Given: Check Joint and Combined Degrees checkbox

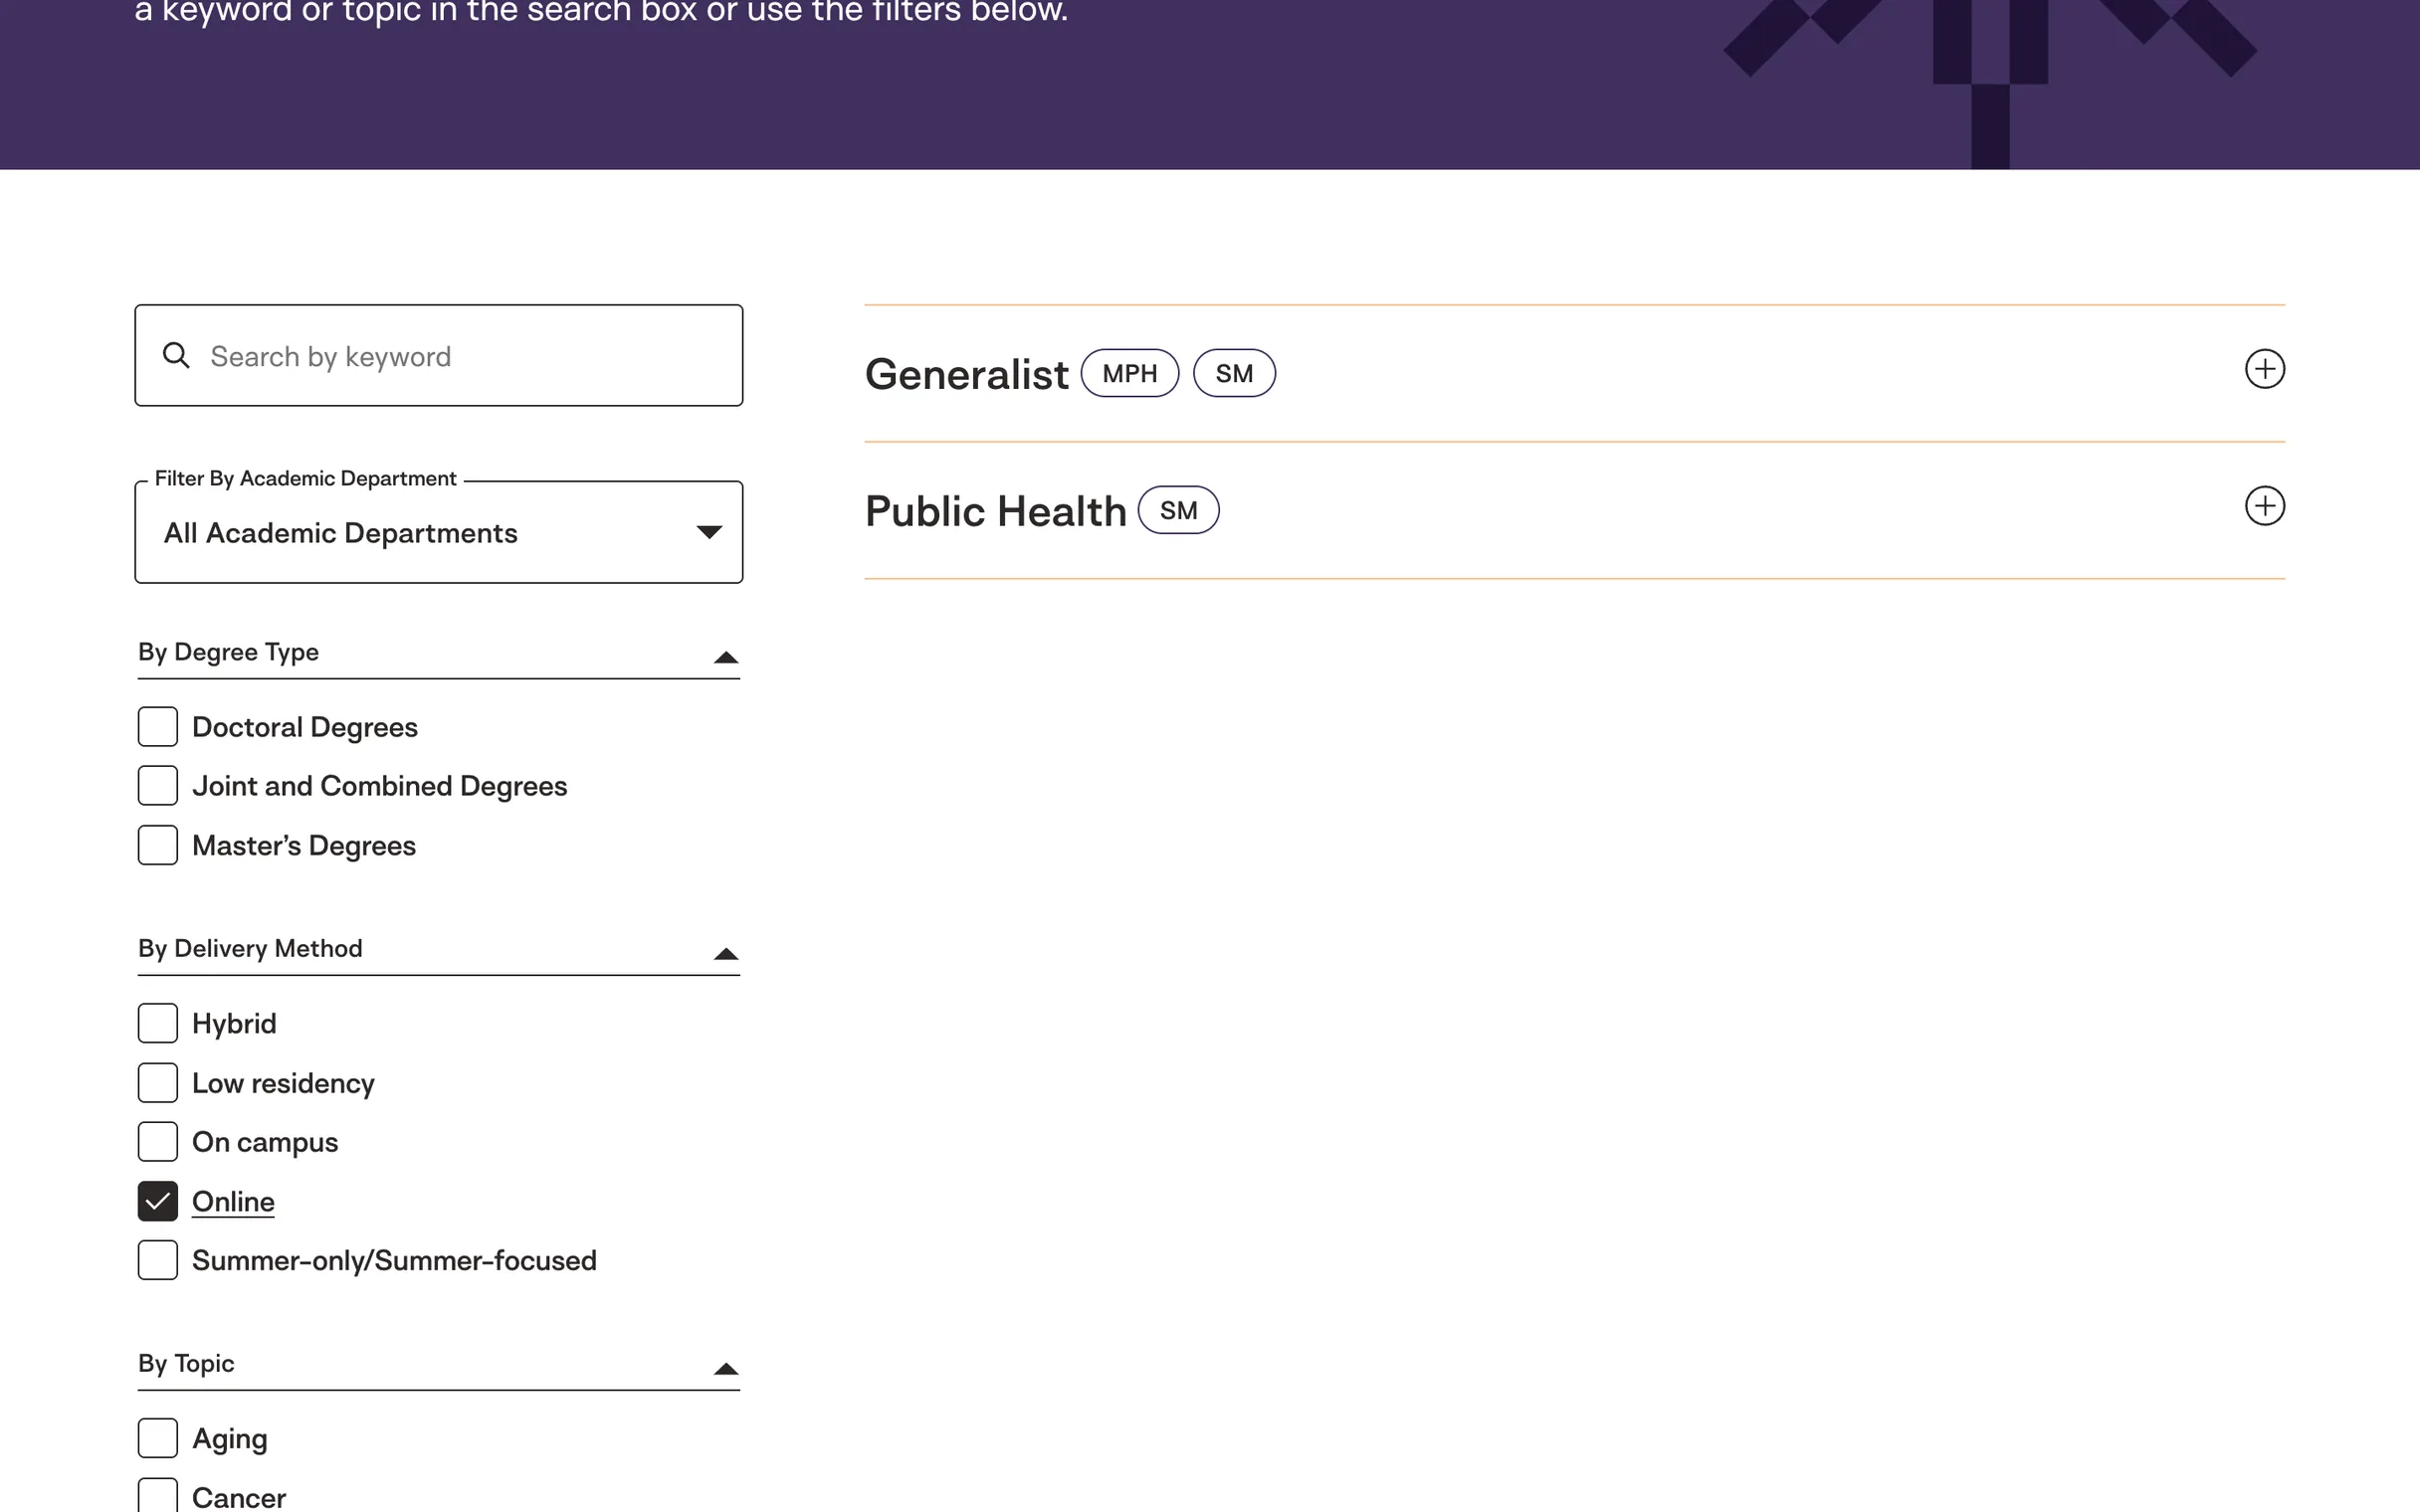Looking at the screenshot, I should tap(158, 786).
